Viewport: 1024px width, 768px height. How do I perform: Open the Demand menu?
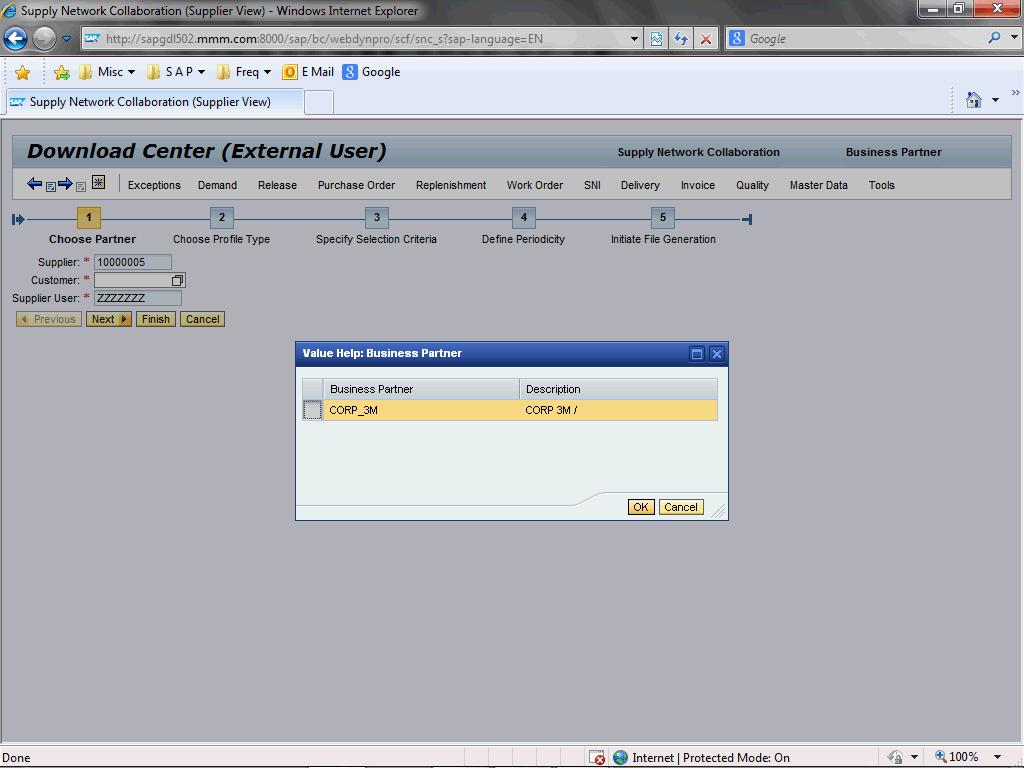(x=217, y=185)
